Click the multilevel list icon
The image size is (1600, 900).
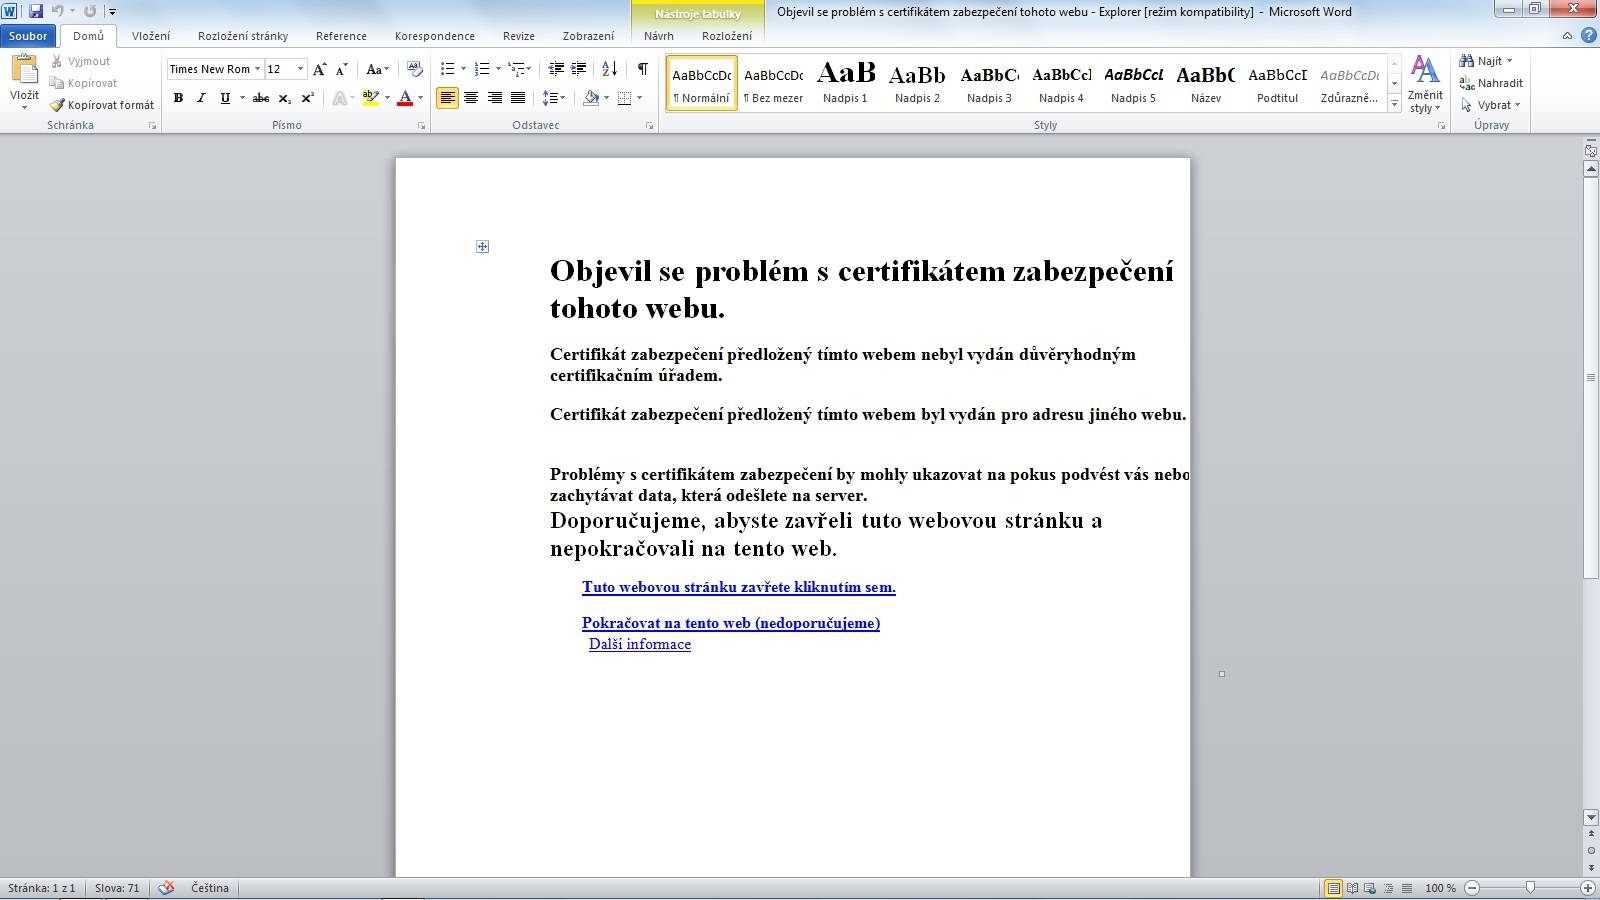tap(516, 69)
